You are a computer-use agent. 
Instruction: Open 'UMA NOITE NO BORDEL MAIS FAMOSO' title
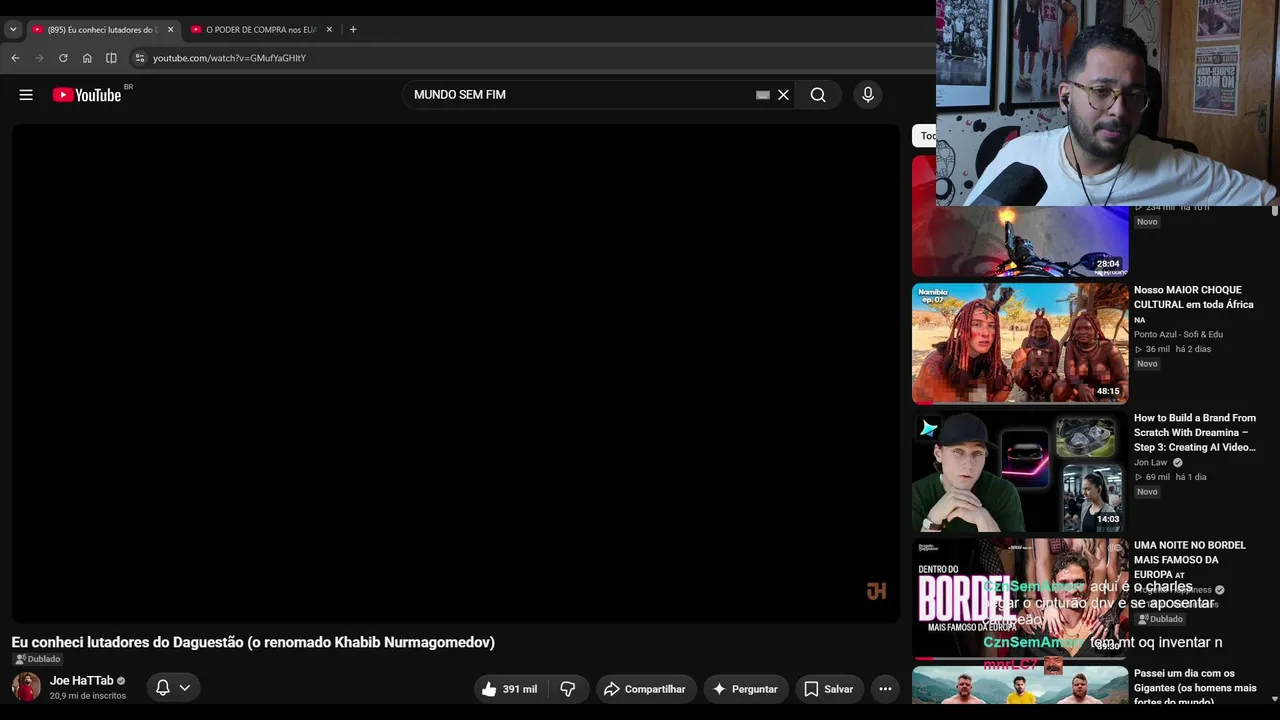pyautogui.click(x=1190, y=560)
